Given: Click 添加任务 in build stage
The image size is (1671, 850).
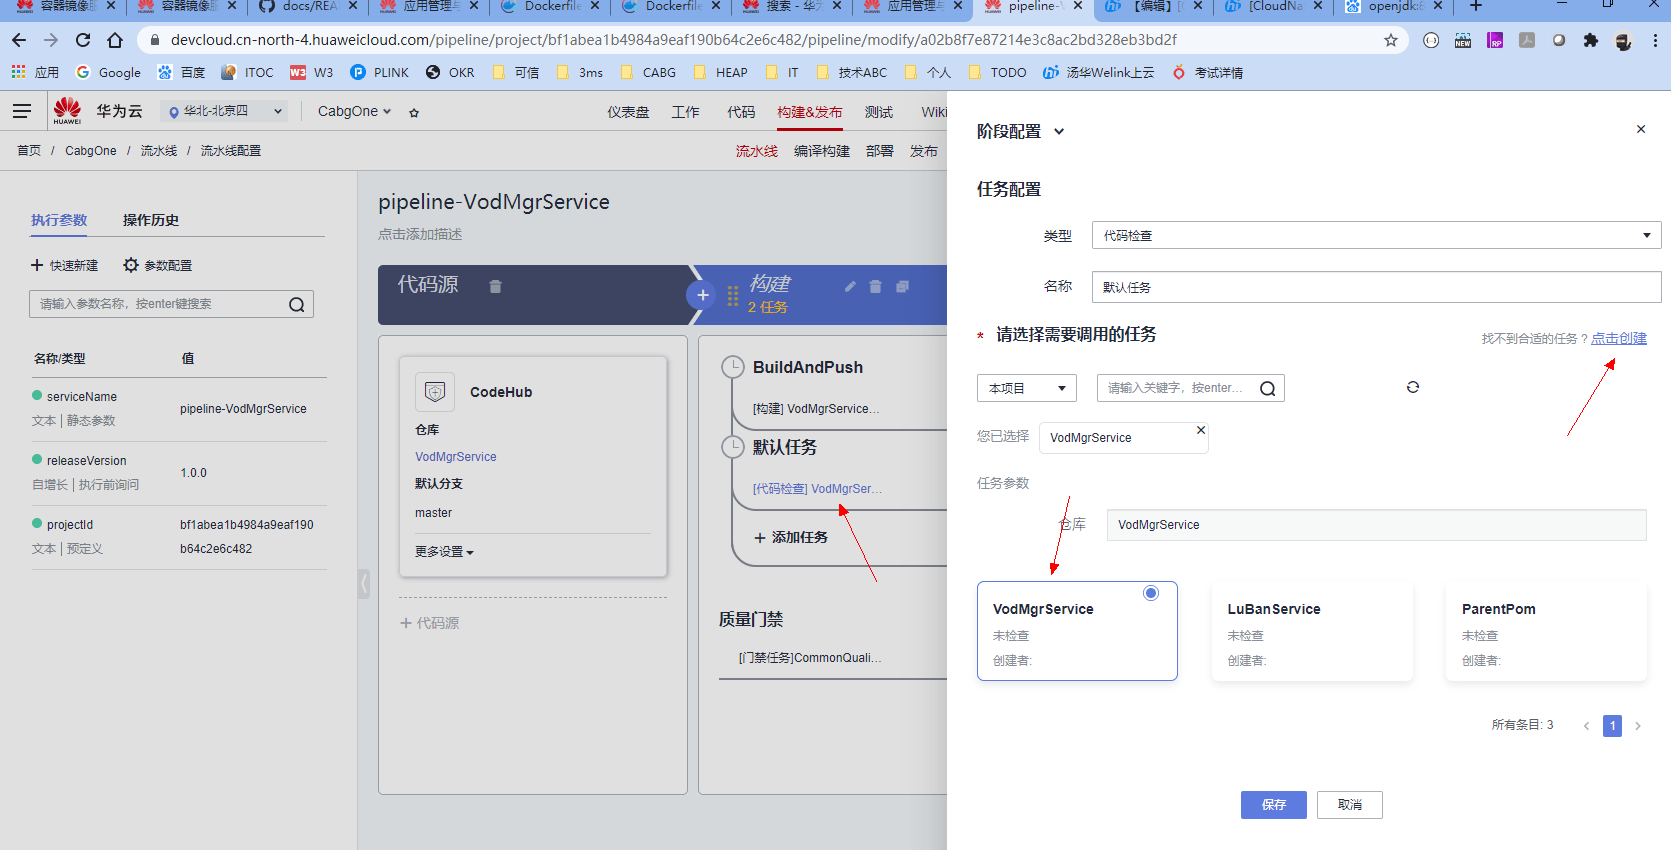Looking at the screenshot, I should pyautogui.click(x=791, y=537).
